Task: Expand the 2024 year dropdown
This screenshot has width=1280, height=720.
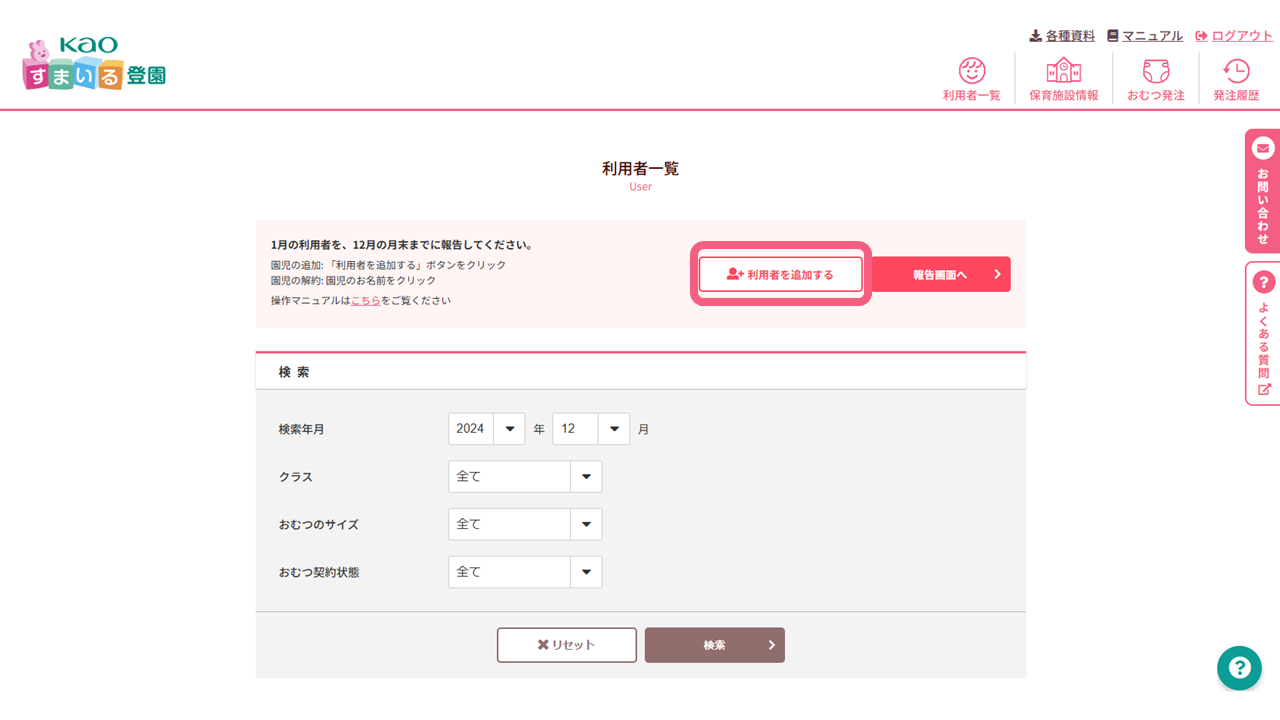Action: (x=487, y=429)
